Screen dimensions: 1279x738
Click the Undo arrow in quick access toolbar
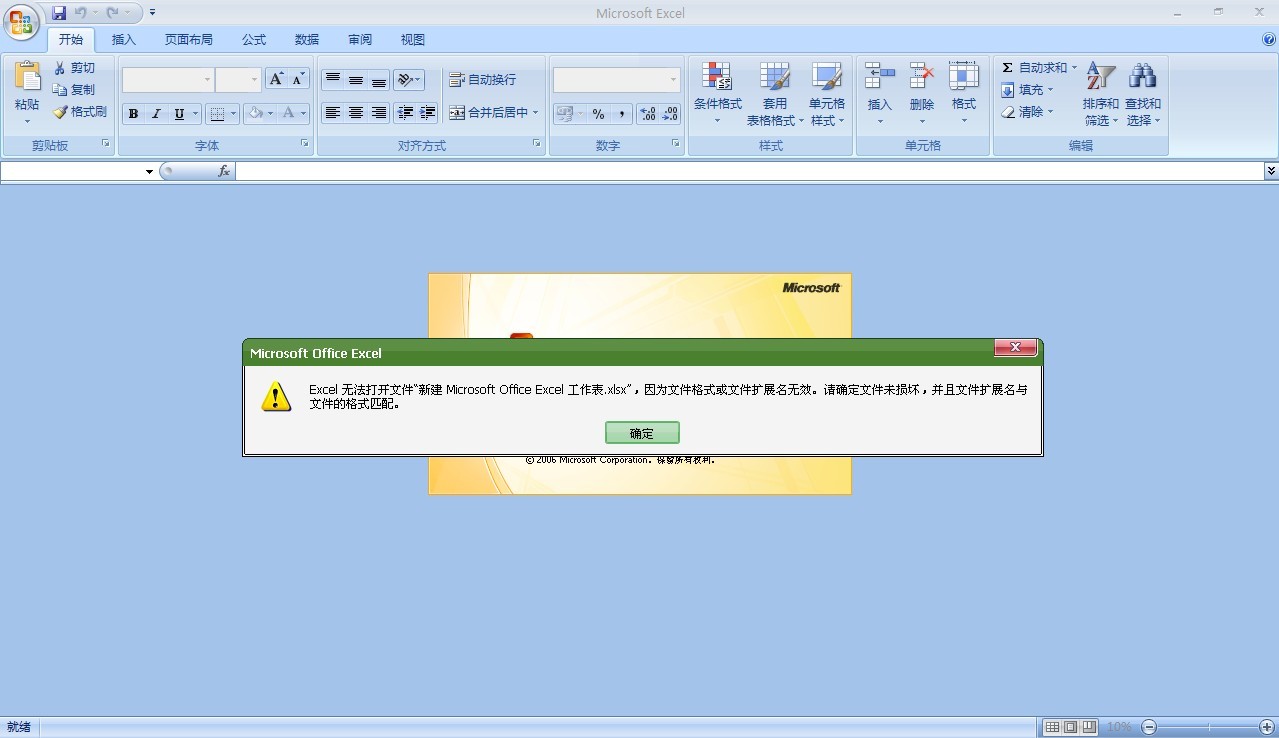tap(81, 13)
